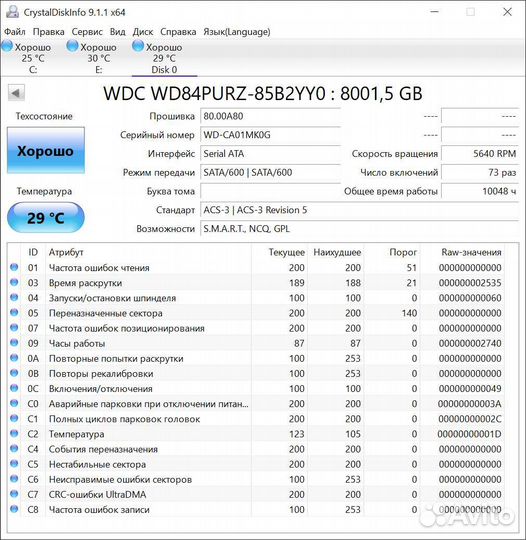This screenshot has width=526, height=540.
Task: Click status dot of attribute C4 row
Action: (x=14, y=449)
